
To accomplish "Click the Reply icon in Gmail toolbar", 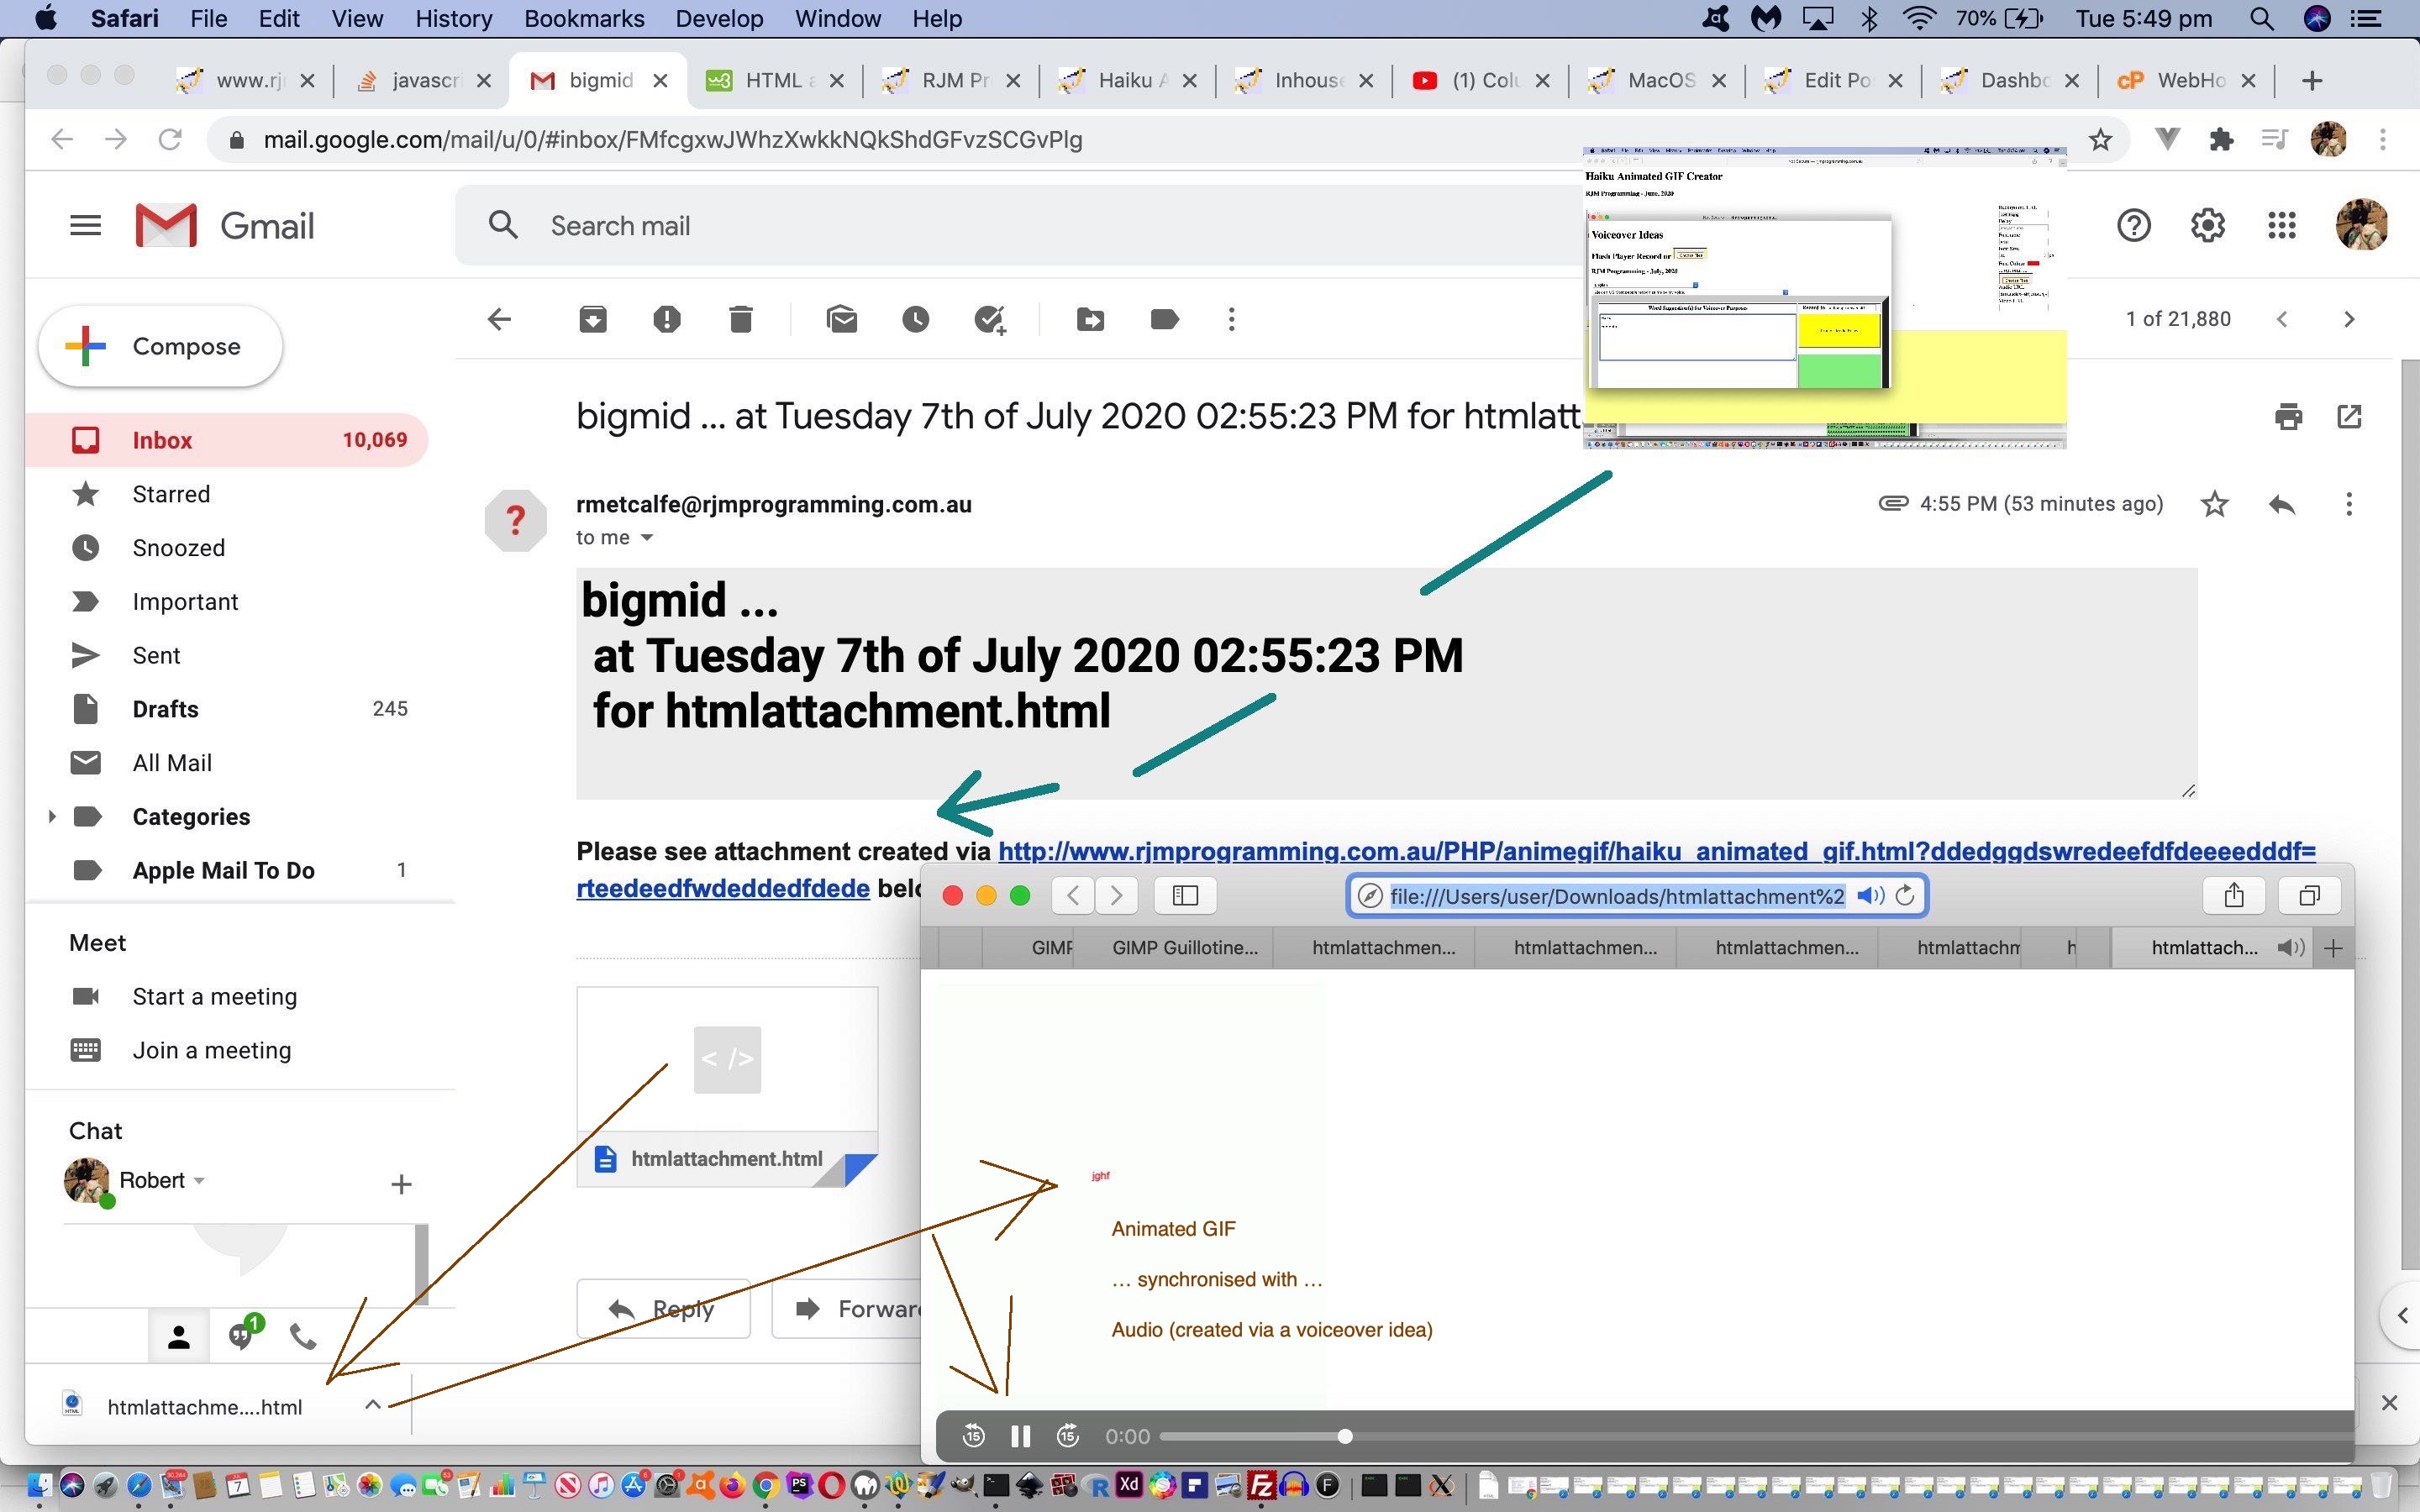I will pos(2282,503).
